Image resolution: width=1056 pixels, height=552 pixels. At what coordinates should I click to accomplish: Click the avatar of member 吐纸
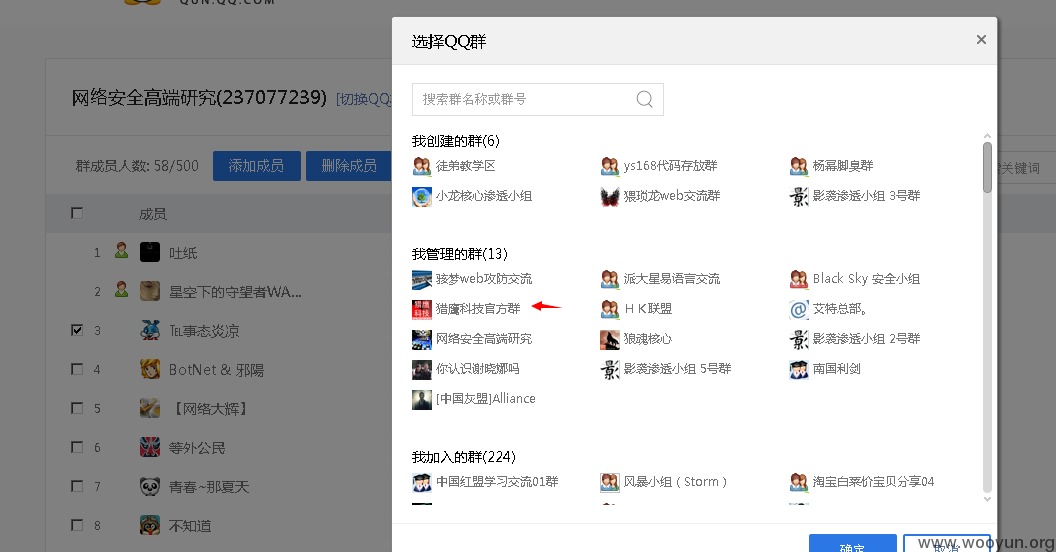pyautogui.click(x=150, y=252)
